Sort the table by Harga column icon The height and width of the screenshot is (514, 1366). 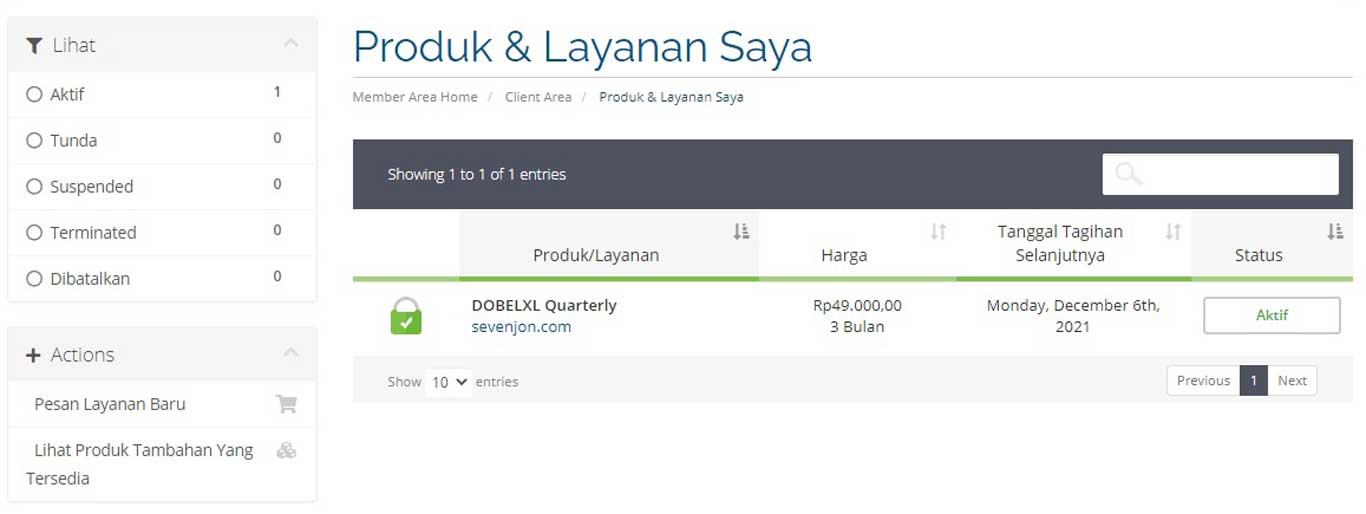938,232
